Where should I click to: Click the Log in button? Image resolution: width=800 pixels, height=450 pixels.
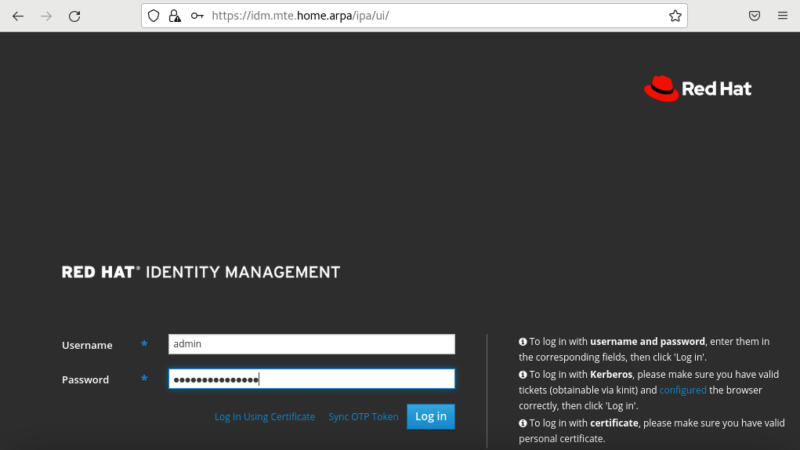tap(431, 416)
